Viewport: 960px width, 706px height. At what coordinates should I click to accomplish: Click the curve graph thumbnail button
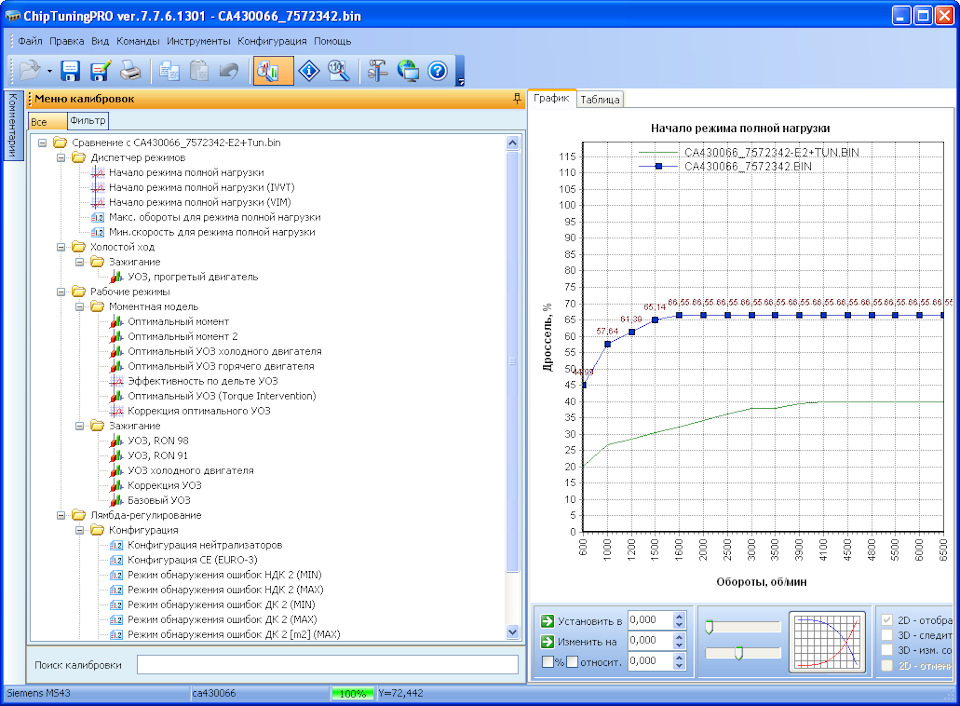827,642
